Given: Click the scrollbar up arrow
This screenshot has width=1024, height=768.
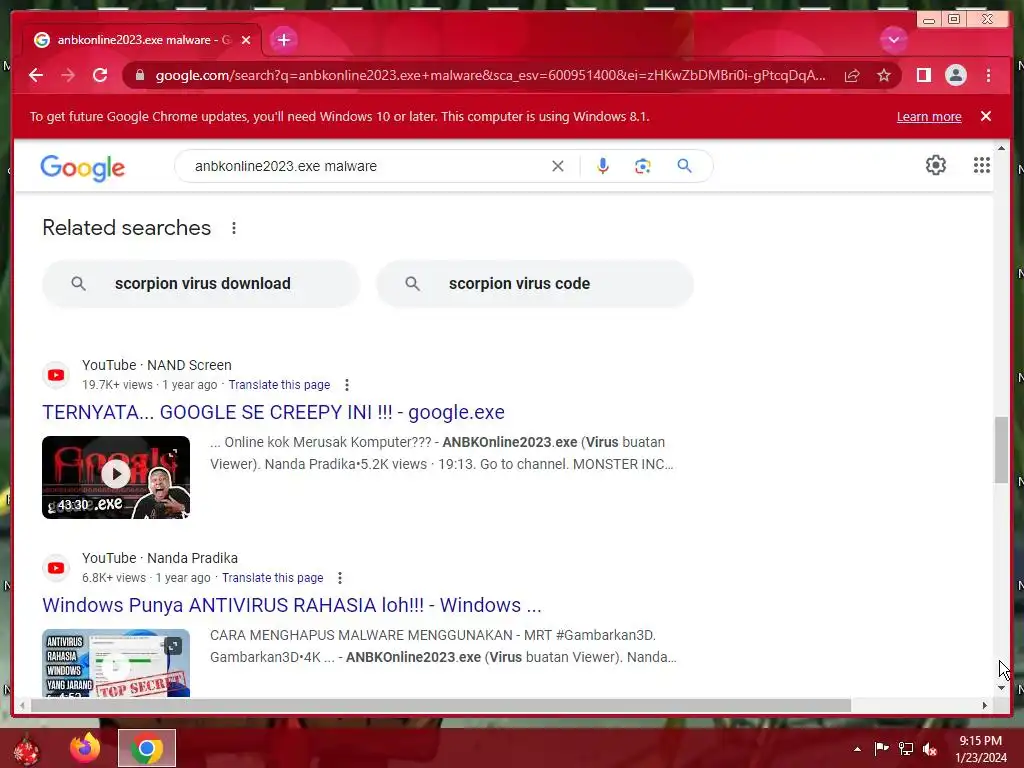Looking at the screenshot, I should [x=1001, y=149].
